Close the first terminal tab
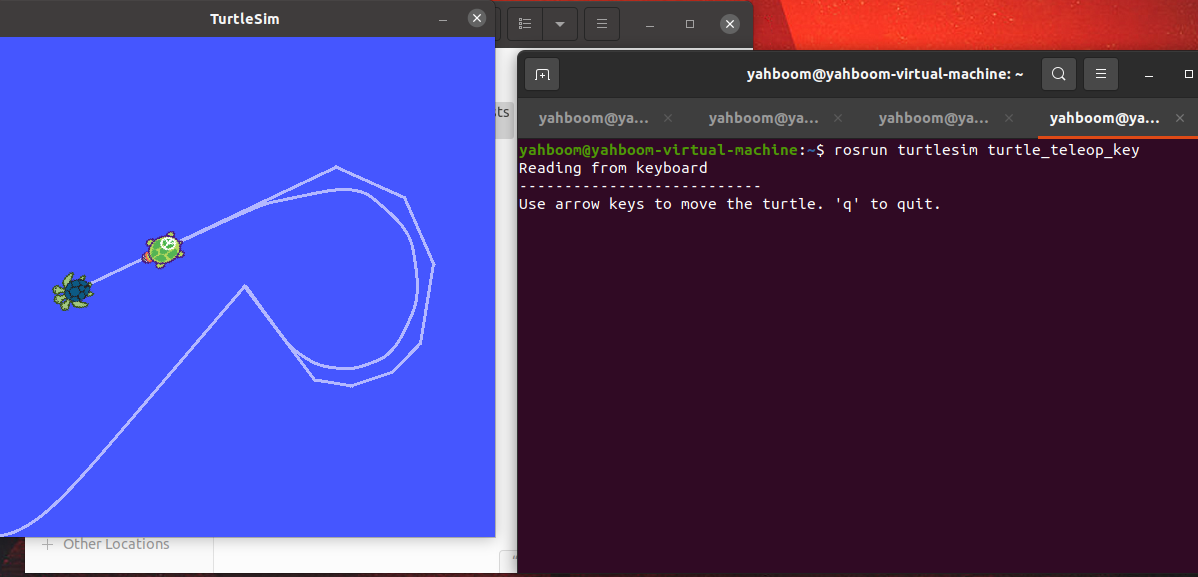 [668, 118]
